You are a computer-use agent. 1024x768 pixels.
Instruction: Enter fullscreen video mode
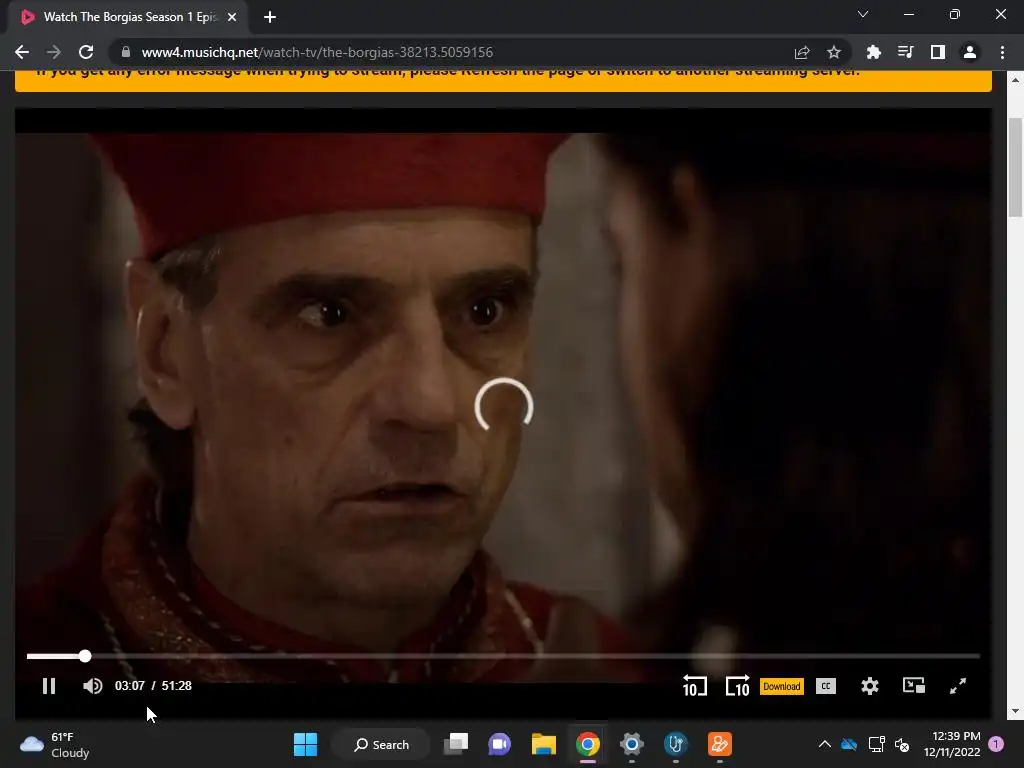tap(958, 686)
